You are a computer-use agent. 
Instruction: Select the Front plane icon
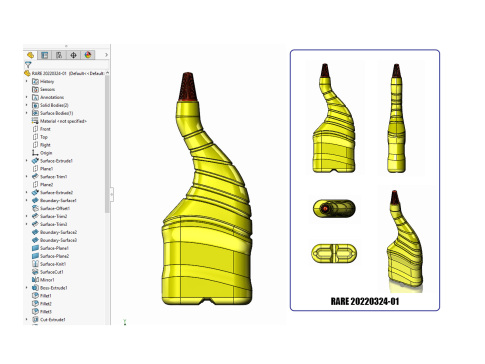pyautogui.click(x=35, y=129)
